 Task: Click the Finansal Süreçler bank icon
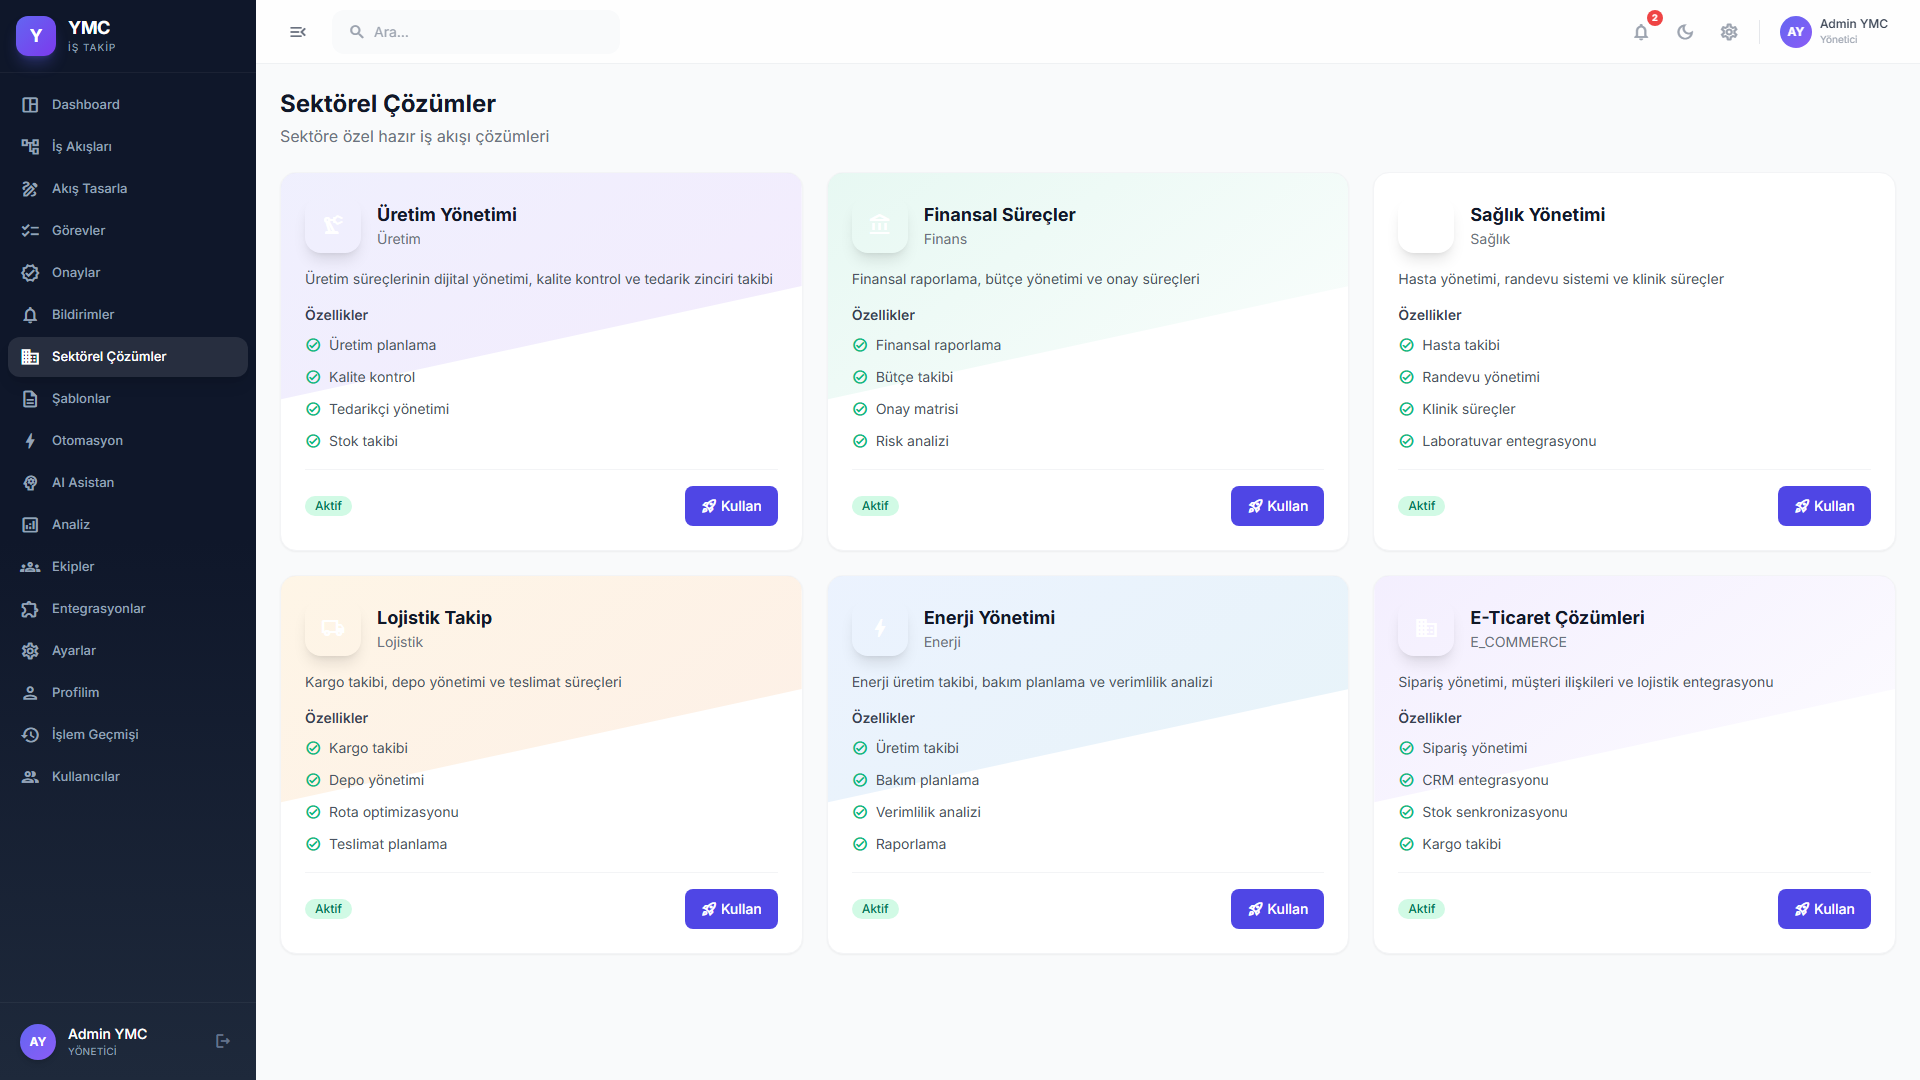point(880,225)
